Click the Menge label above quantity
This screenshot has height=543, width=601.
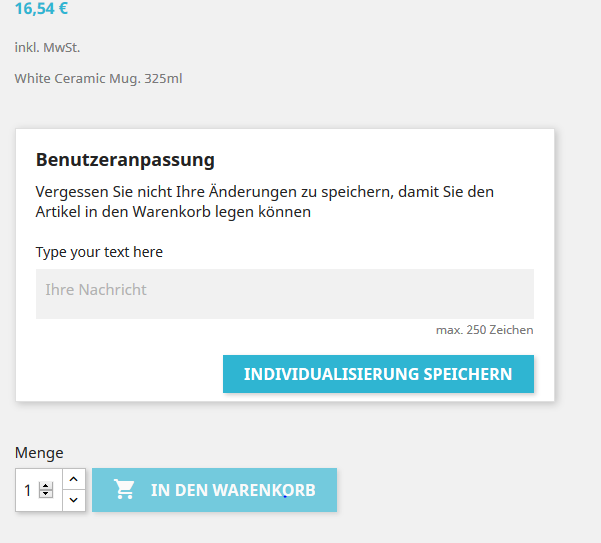[x=39, y=453]
